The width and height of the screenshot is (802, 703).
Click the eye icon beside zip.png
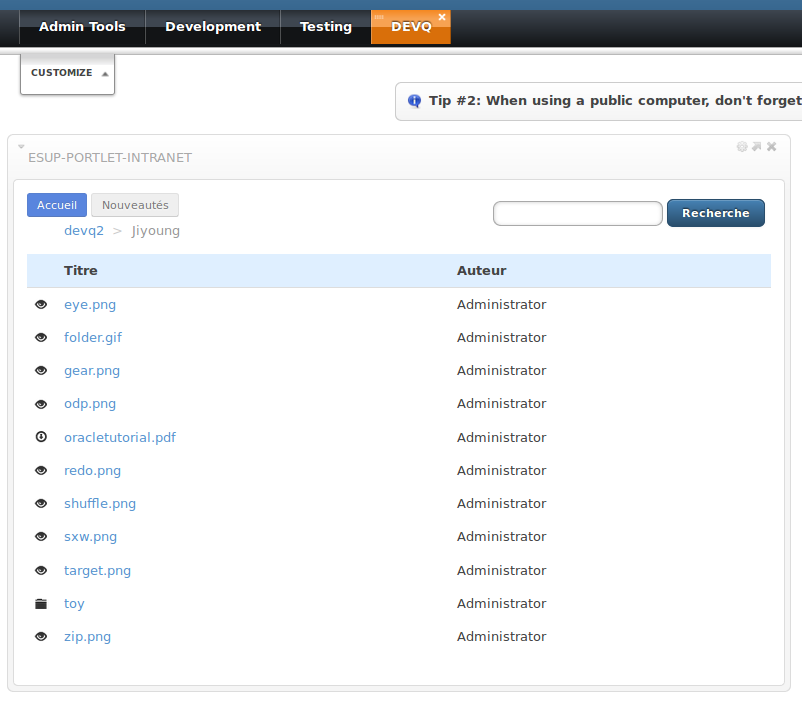click(41, 637)
